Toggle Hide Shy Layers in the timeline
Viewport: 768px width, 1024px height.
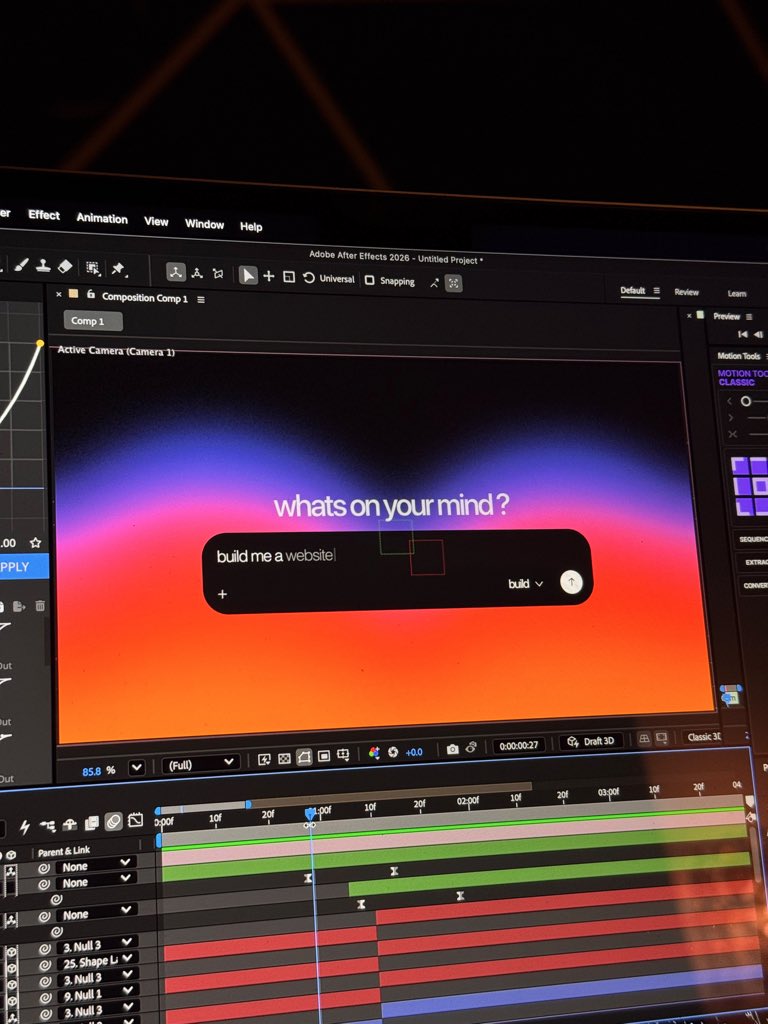tap(70, 824)
